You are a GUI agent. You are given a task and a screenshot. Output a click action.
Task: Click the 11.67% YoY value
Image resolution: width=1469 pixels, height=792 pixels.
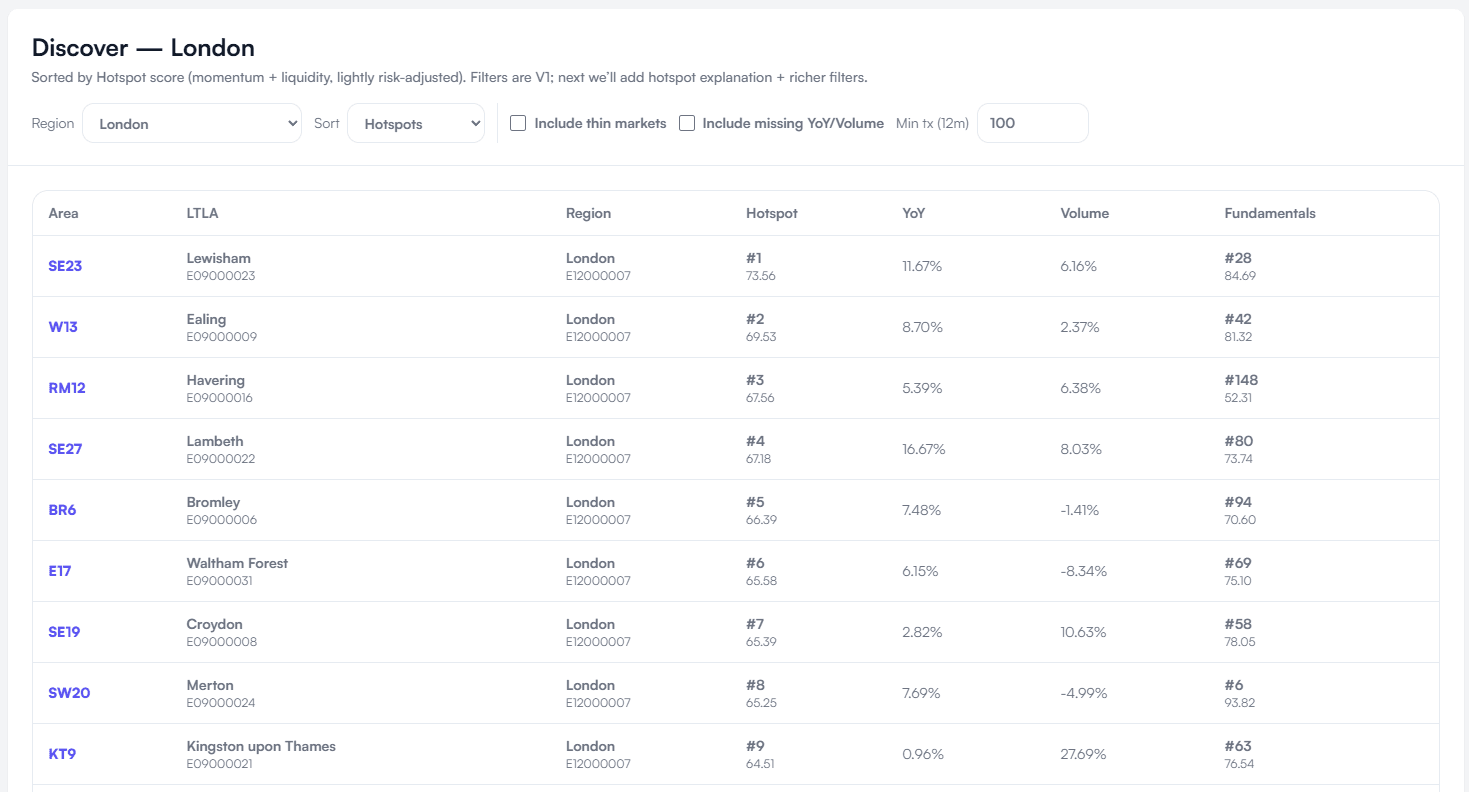(x=922, y=266)
